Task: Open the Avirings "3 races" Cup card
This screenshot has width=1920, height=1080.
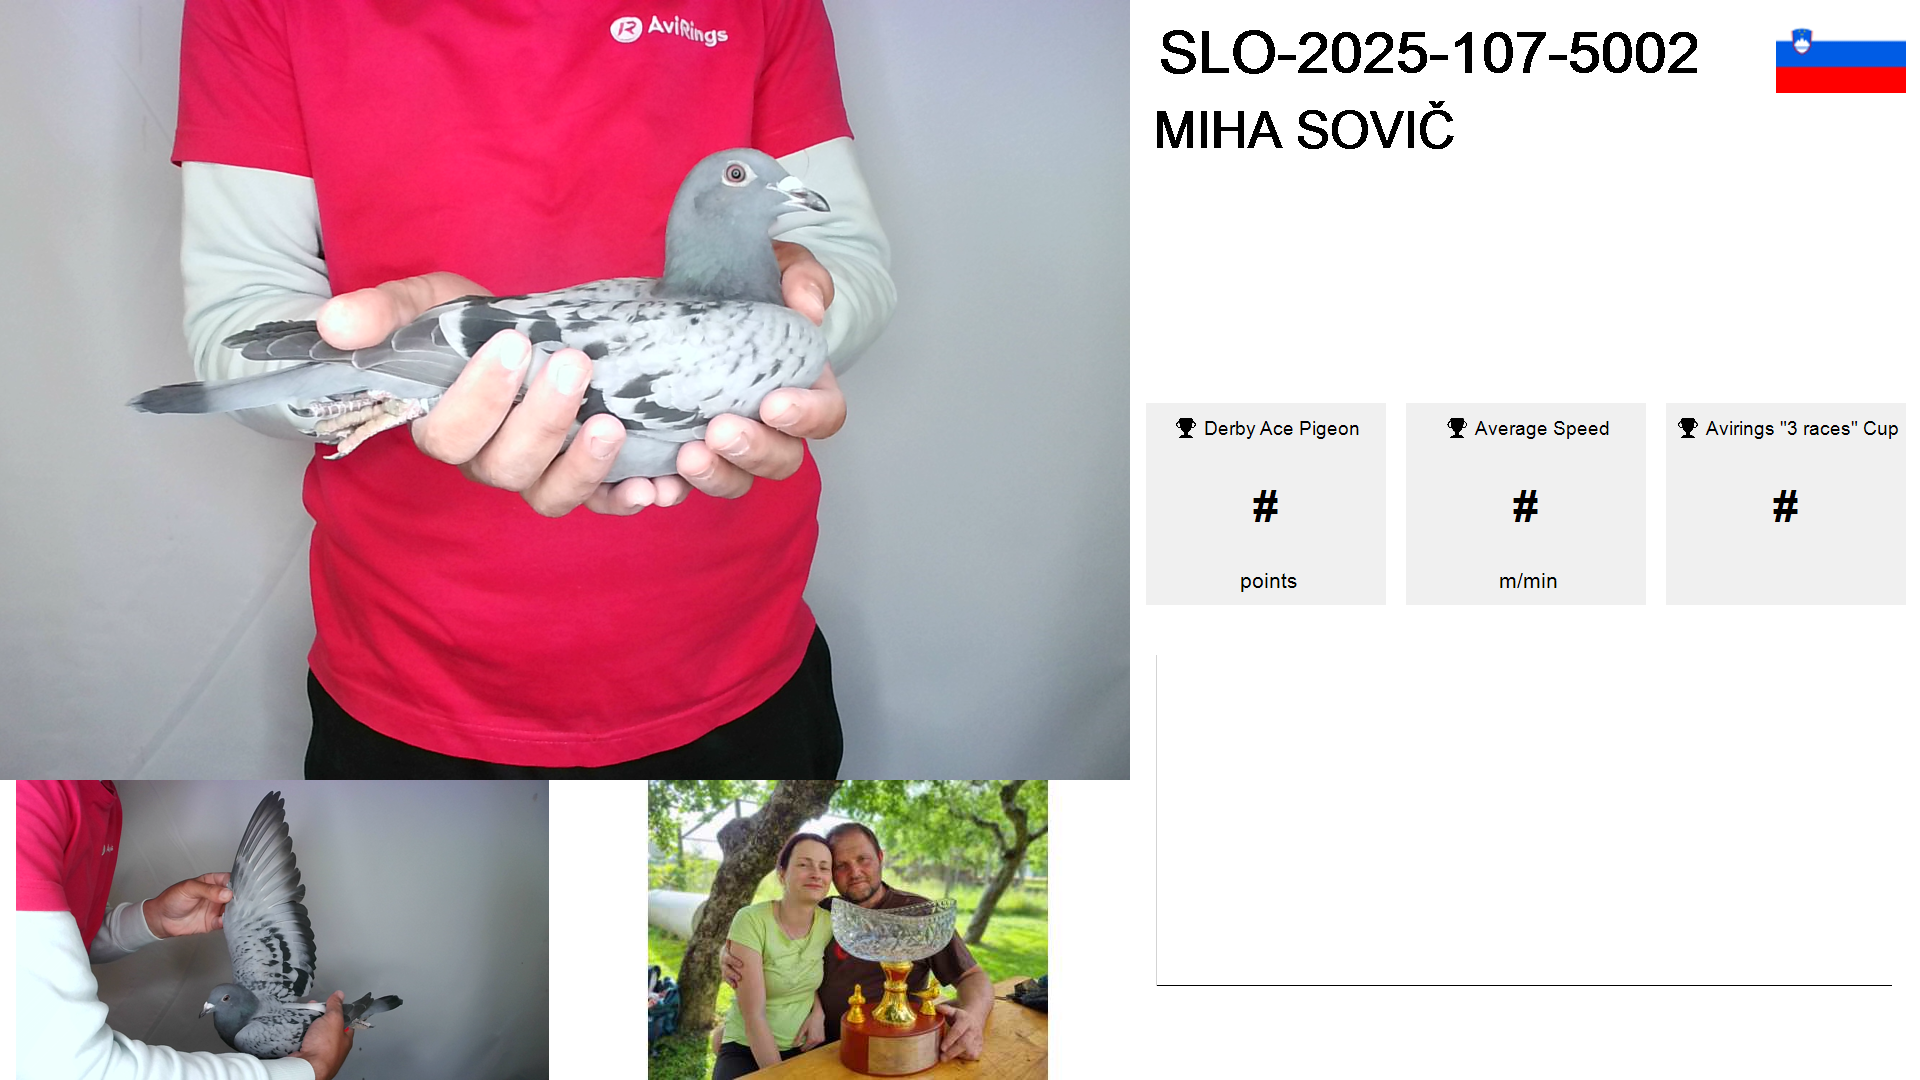Action: [1785, 504]
